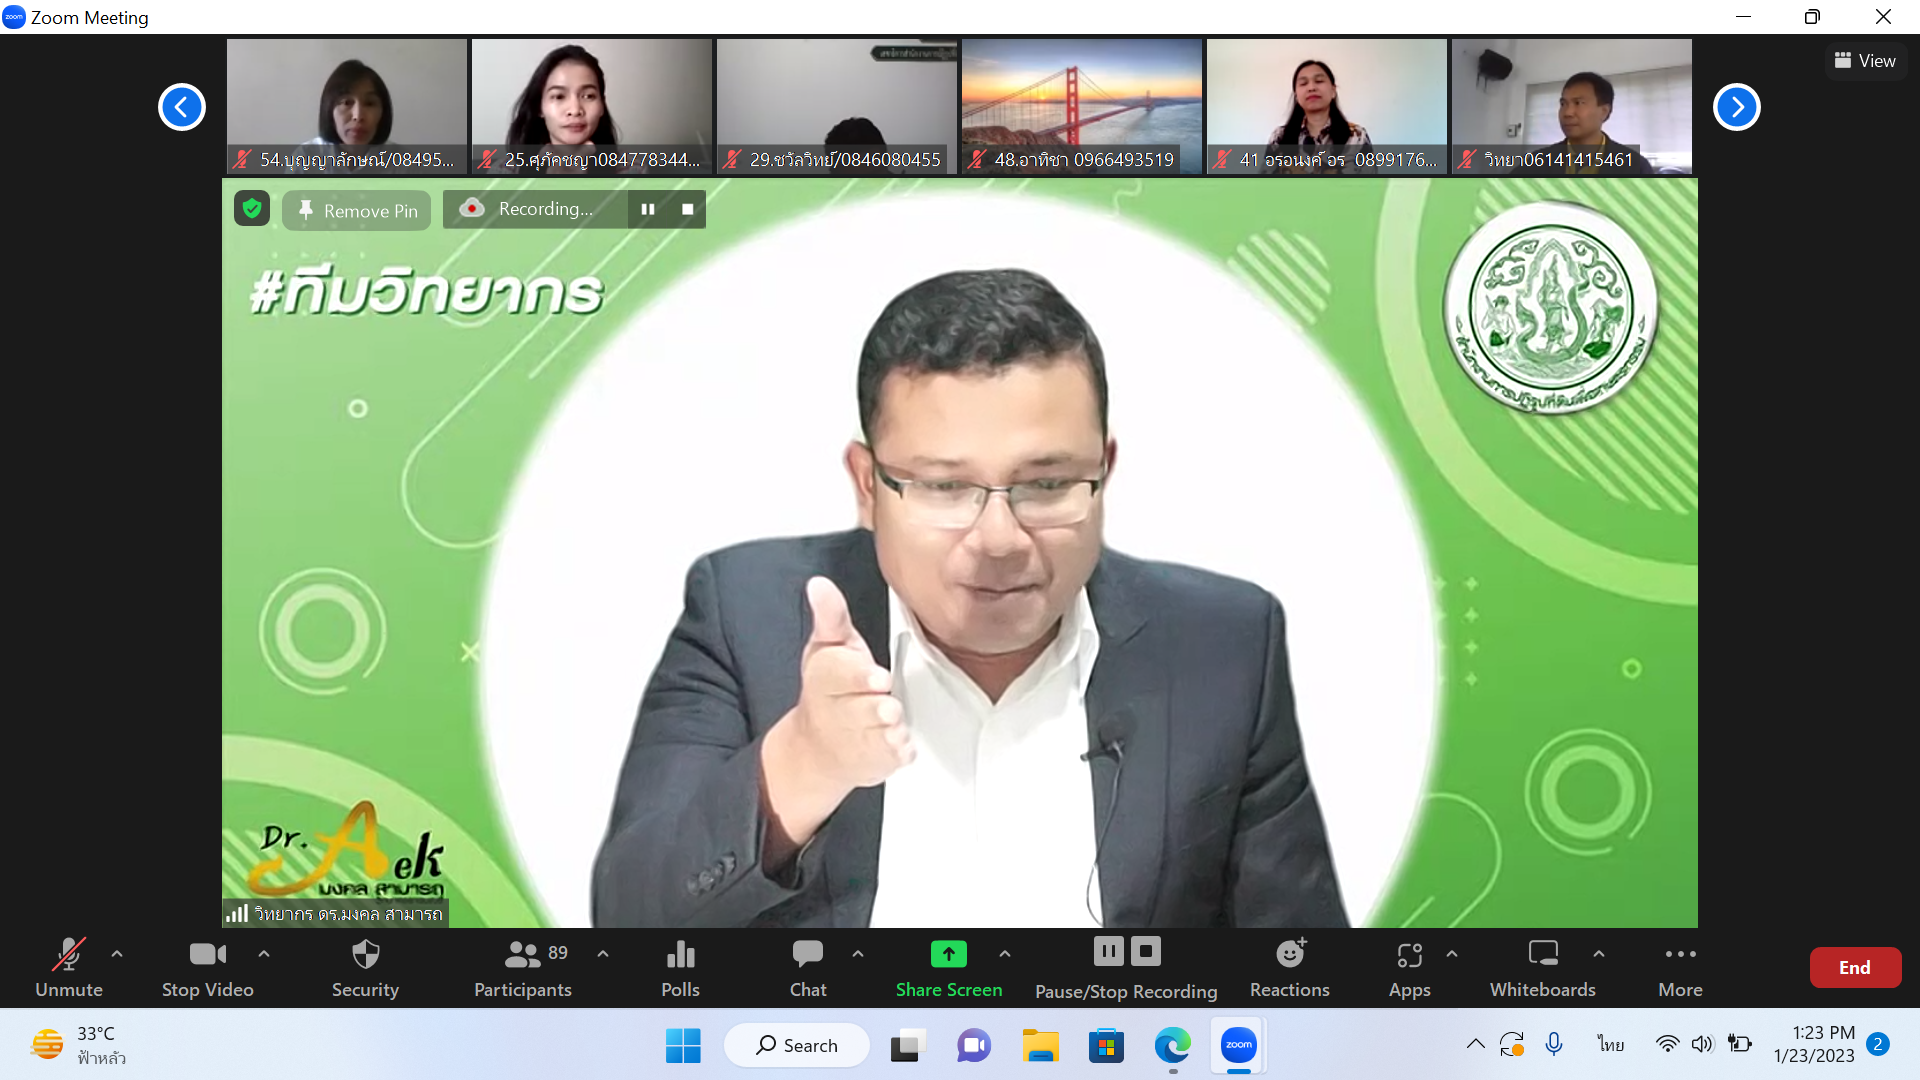The width and height of the screenshot is (1920, 1080).
Task: Stop recording in the Recording indicator
Action: click(688, 209)
